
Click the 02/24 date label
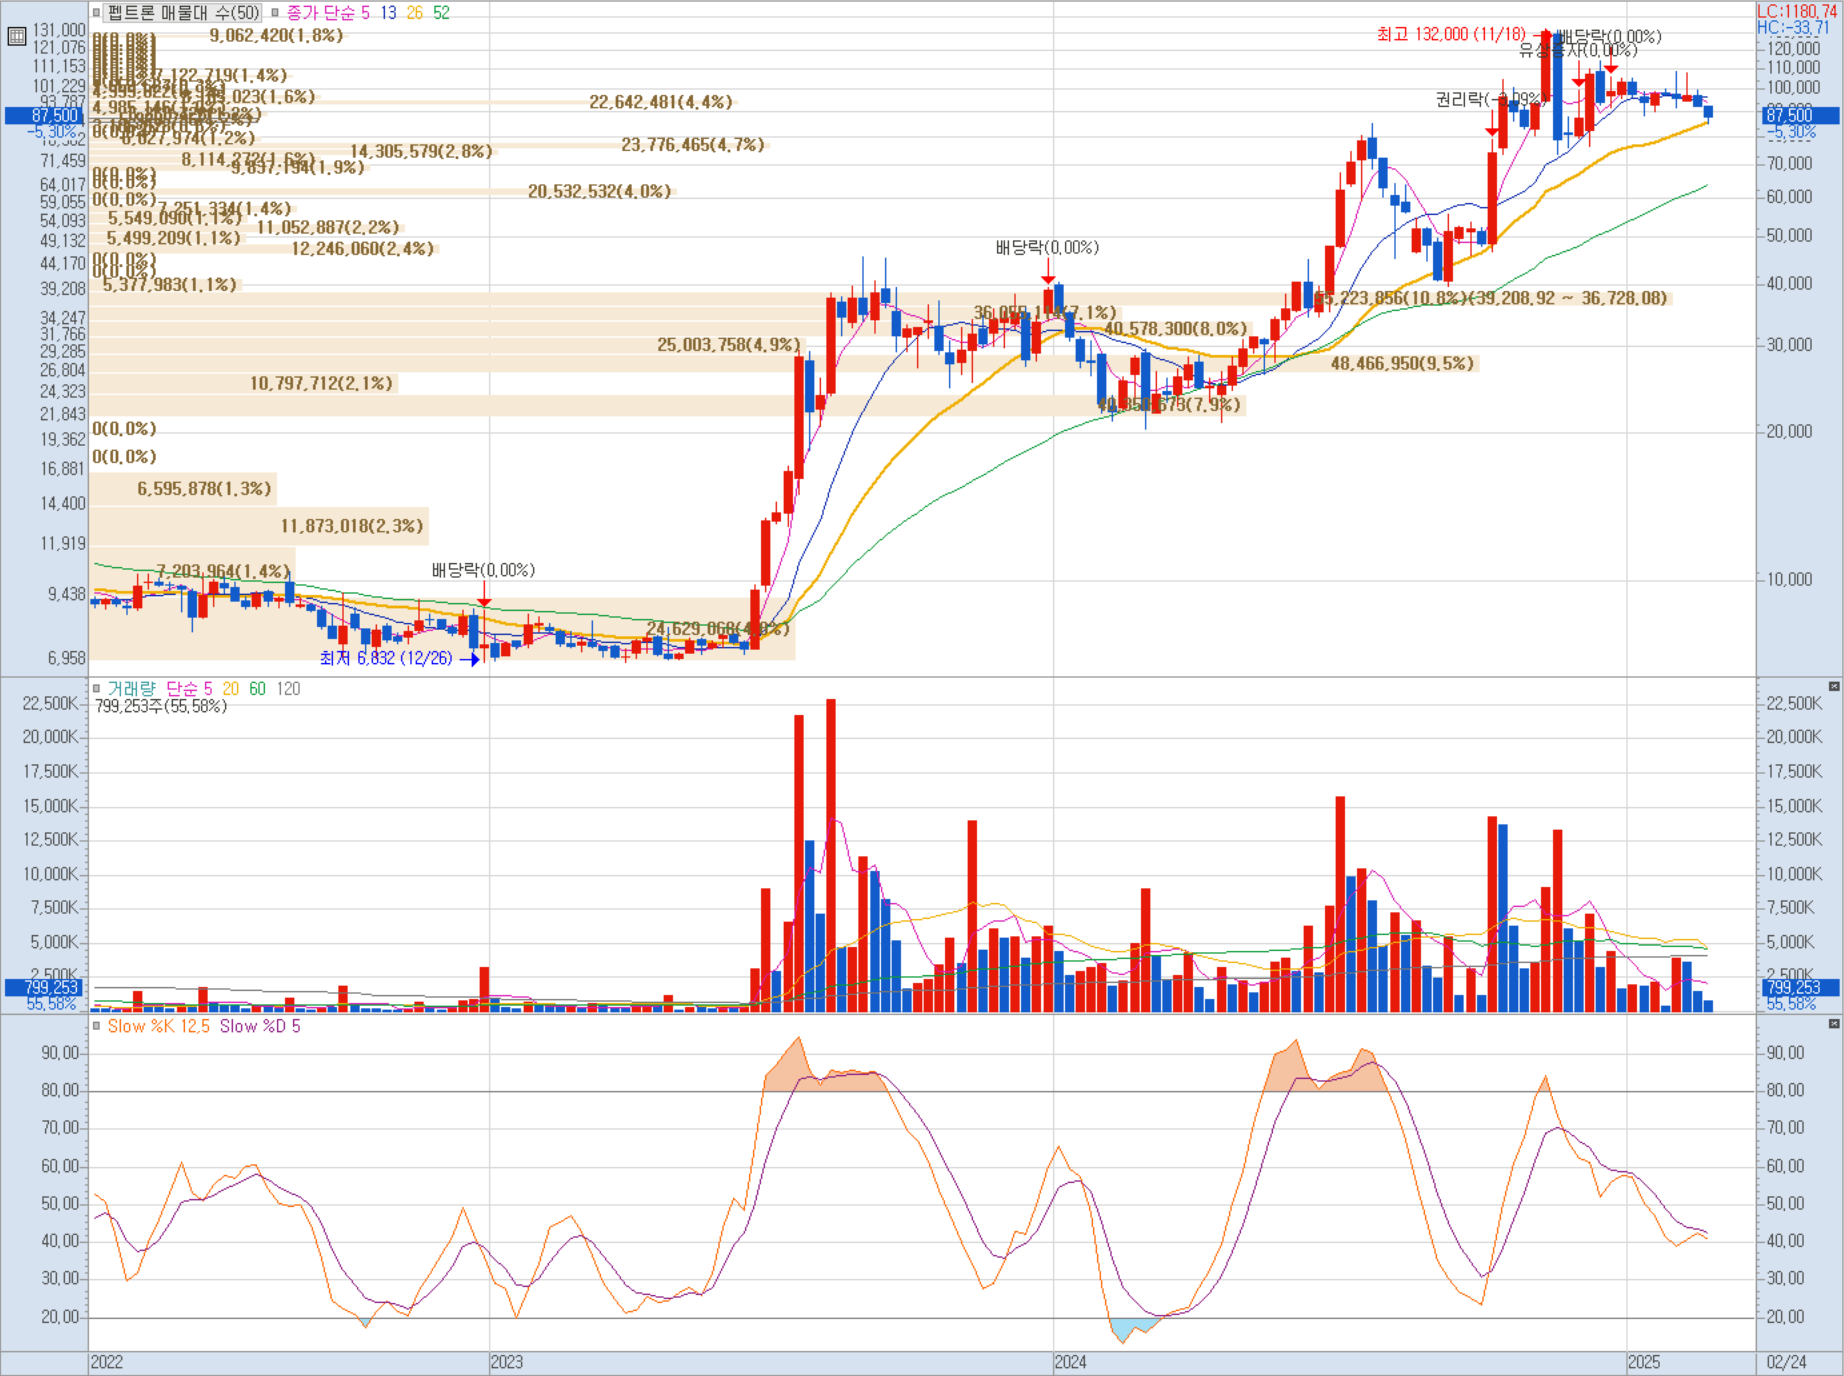coord(1786,1362)
